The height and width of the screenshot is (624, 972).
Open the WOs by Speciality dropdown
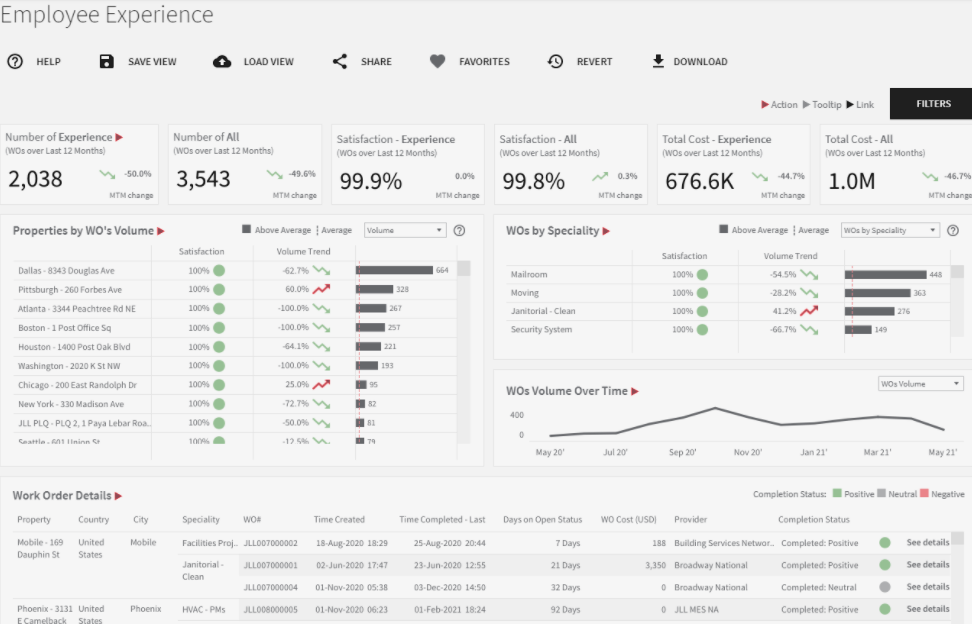(890, 230)
